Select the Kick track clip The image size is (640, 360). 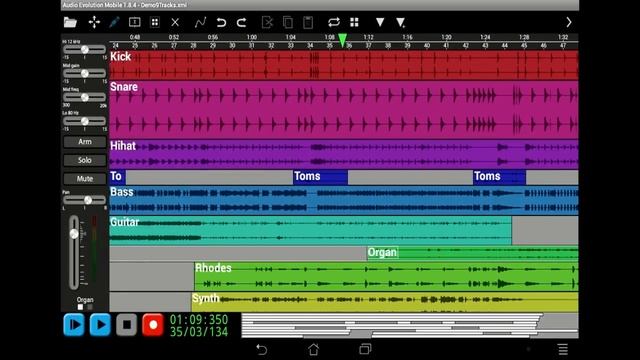[x=344, y=65]
